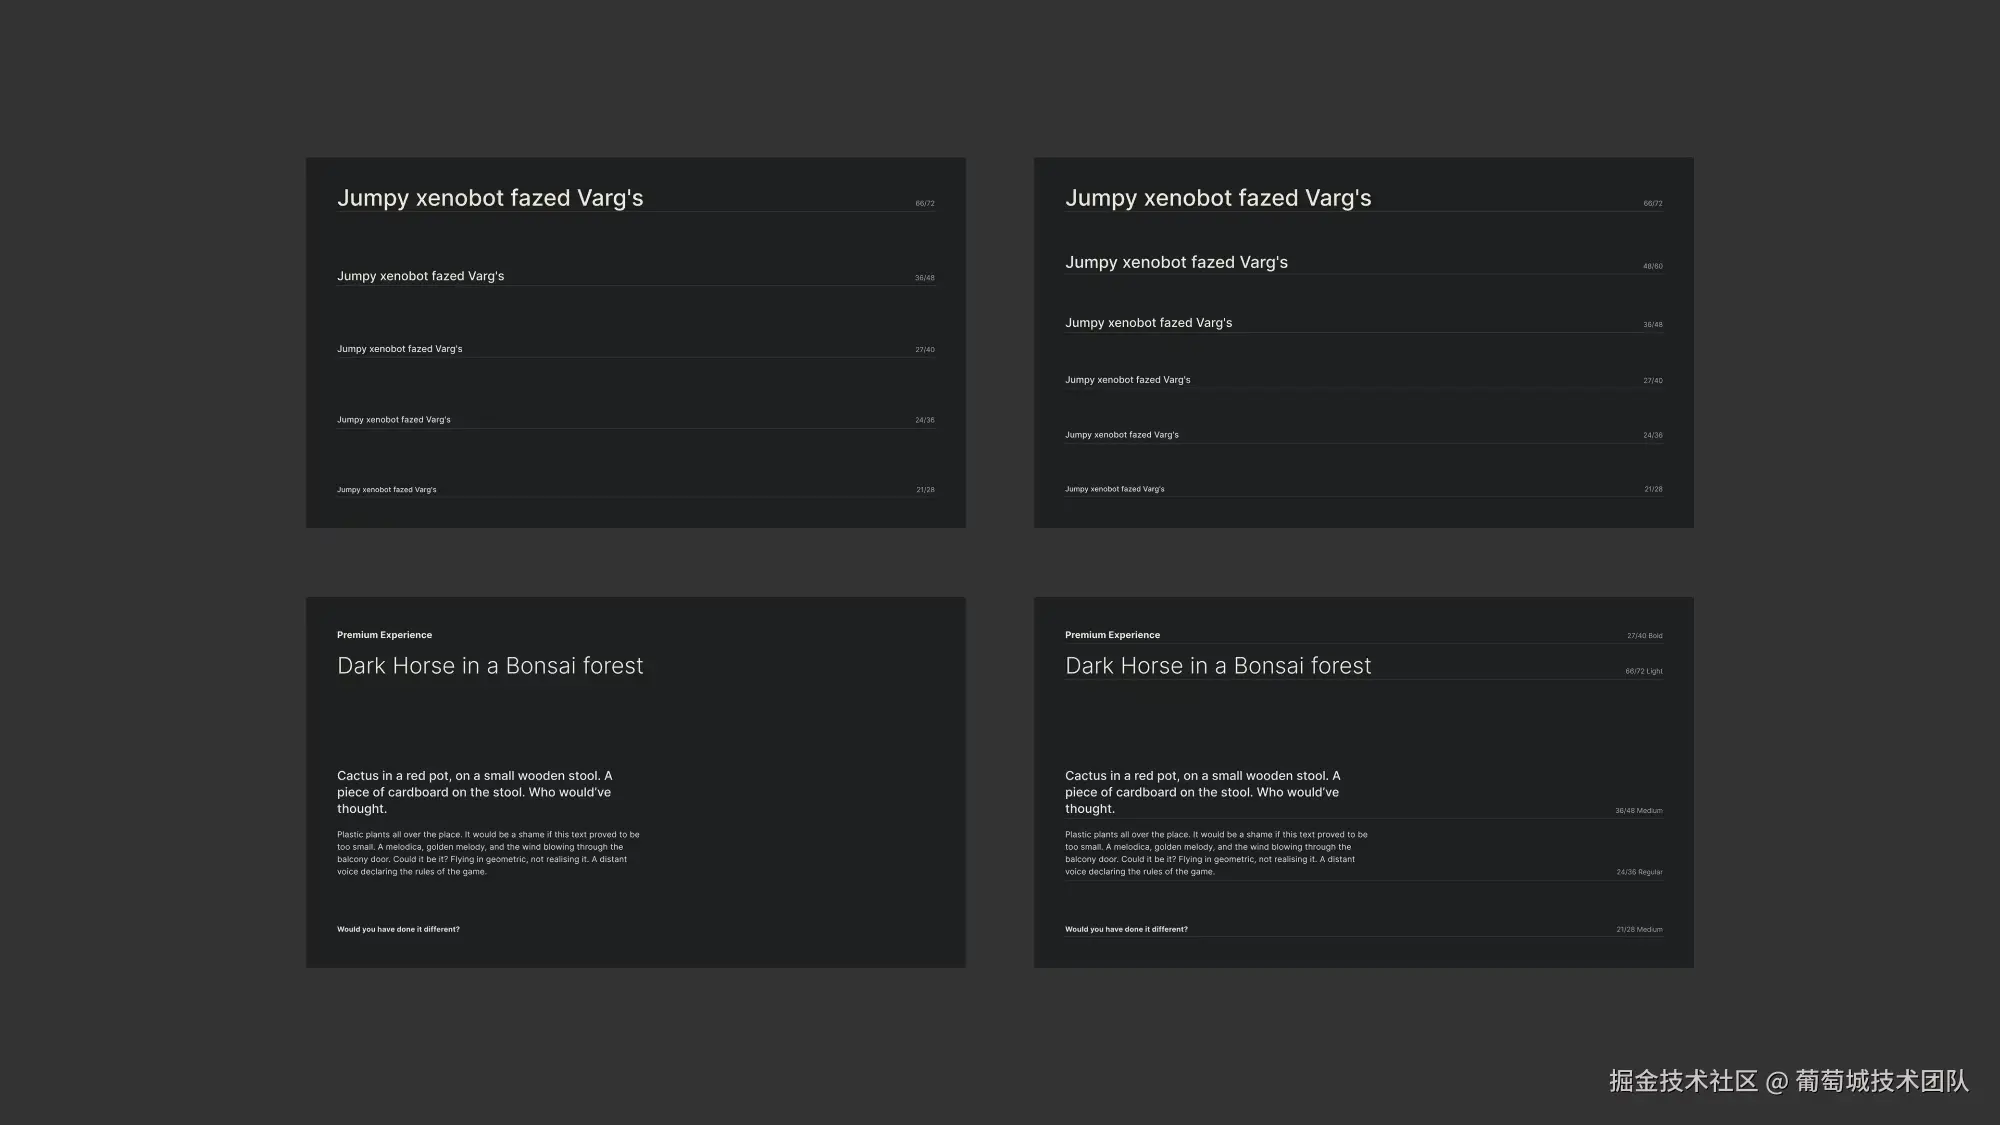Click the "66/72 Light" annotation label
The width and height of the screenshot is (2000, 1125).
(1643, 672)
